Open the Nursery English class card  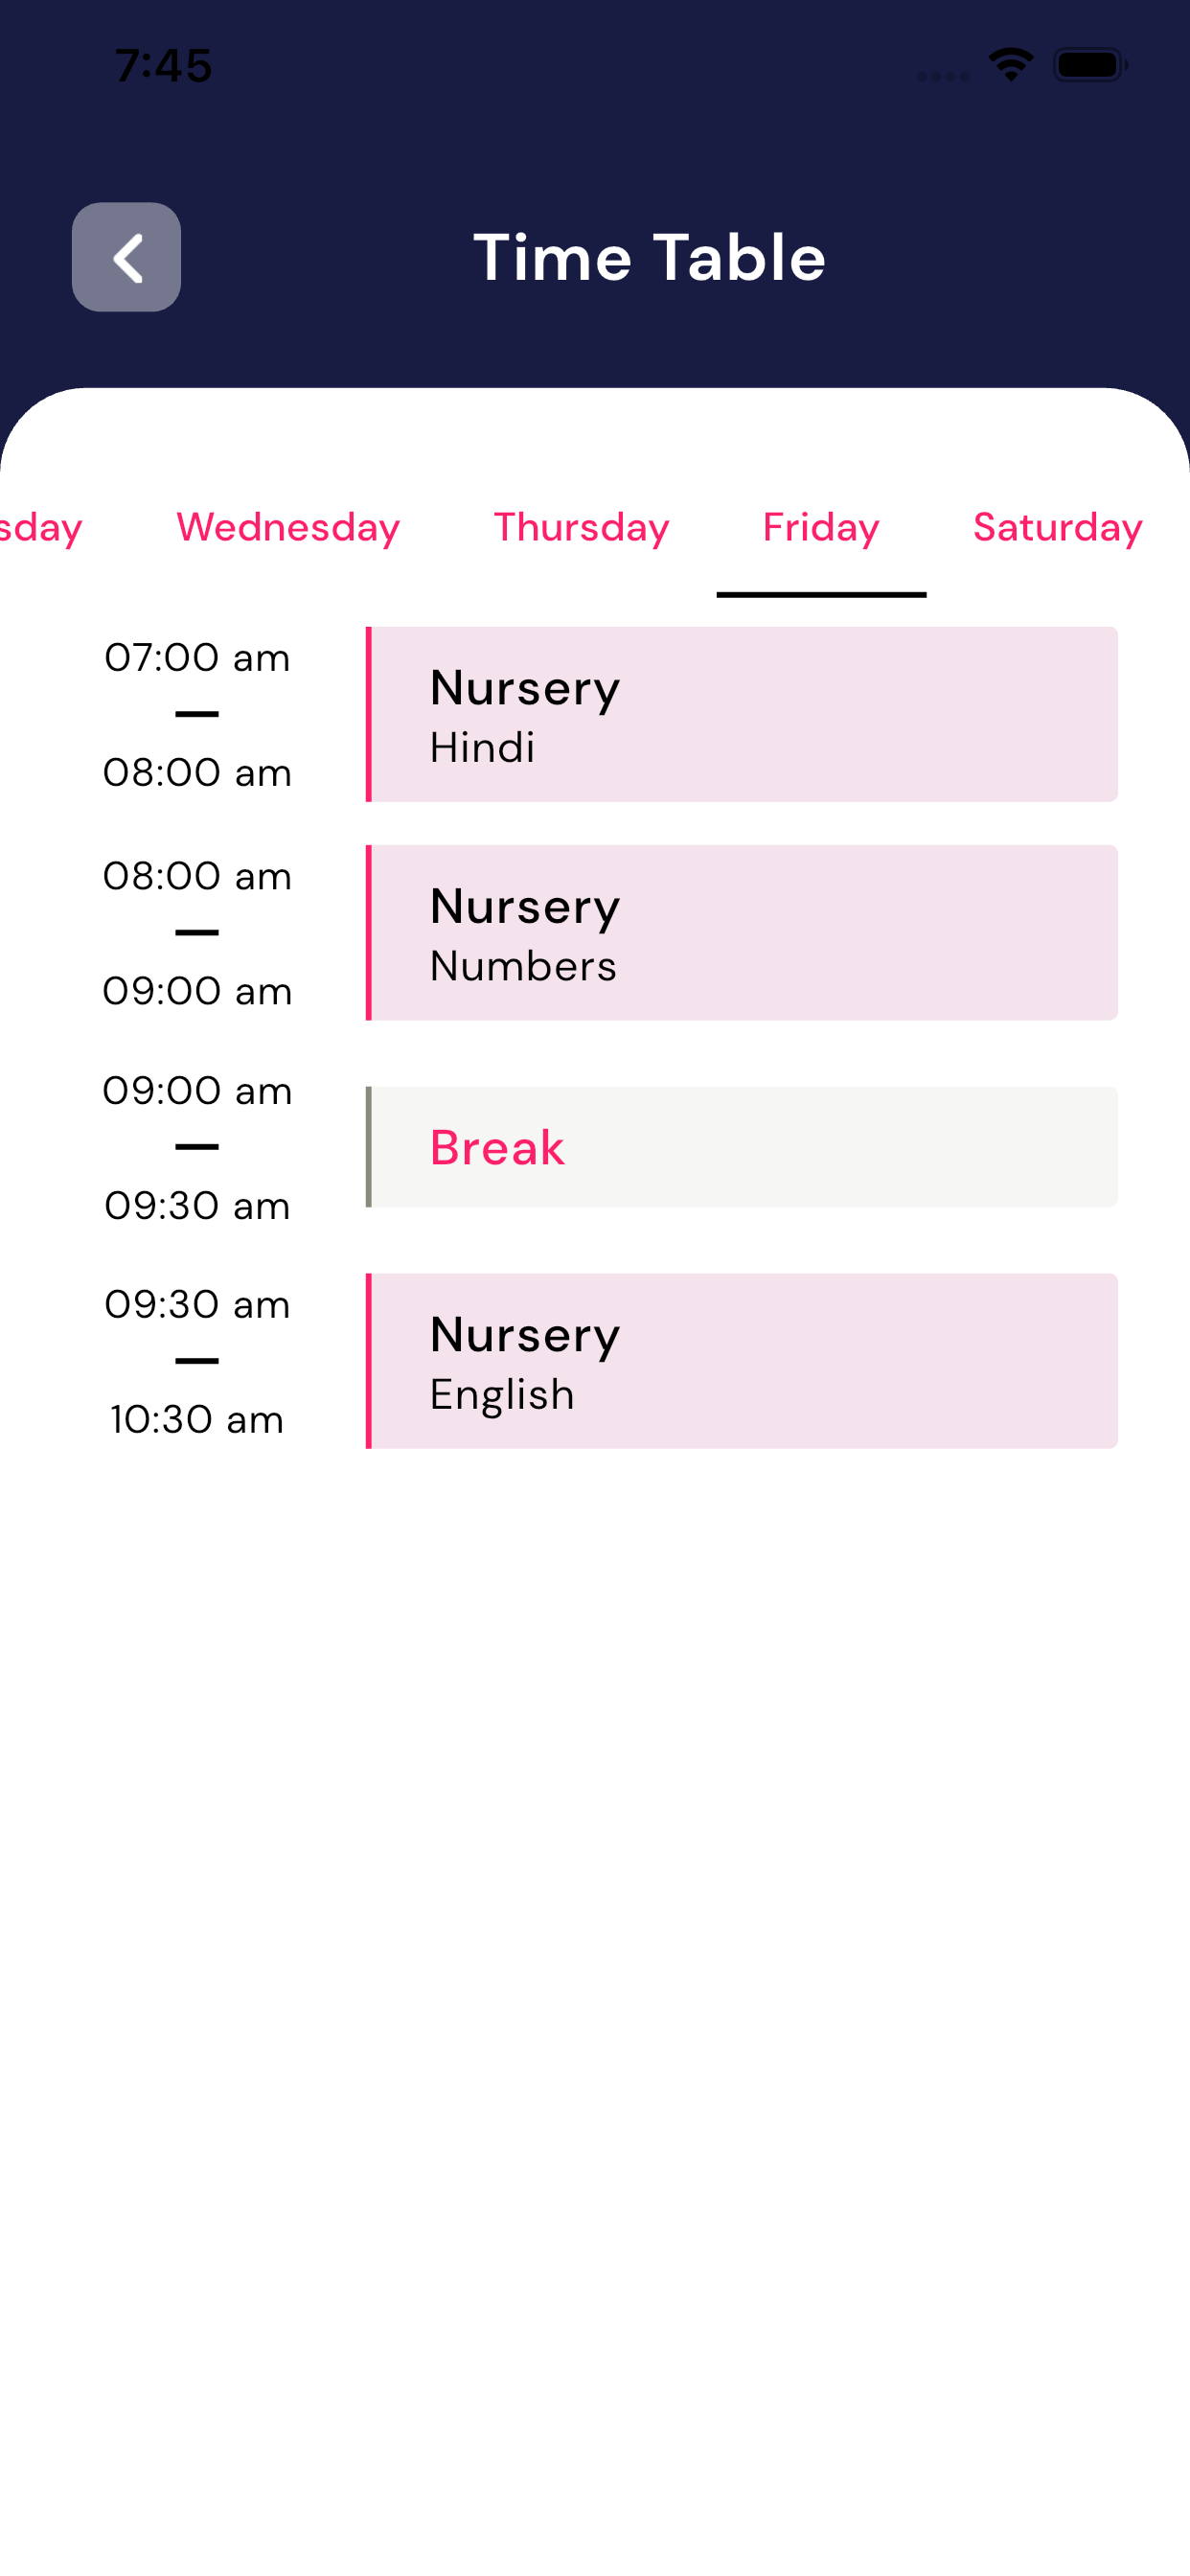pyautogui.click(x=742, y=1360)
